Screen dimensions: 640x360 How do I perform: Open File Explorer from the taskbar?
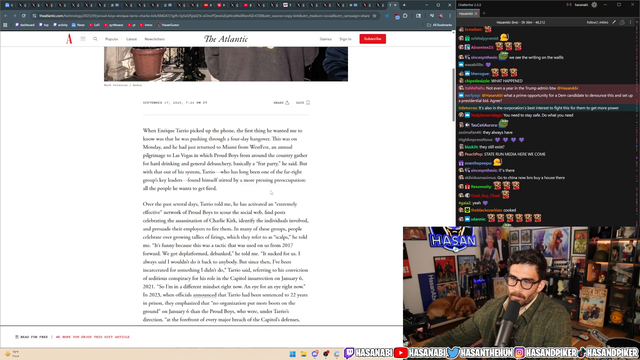point(304,354)
